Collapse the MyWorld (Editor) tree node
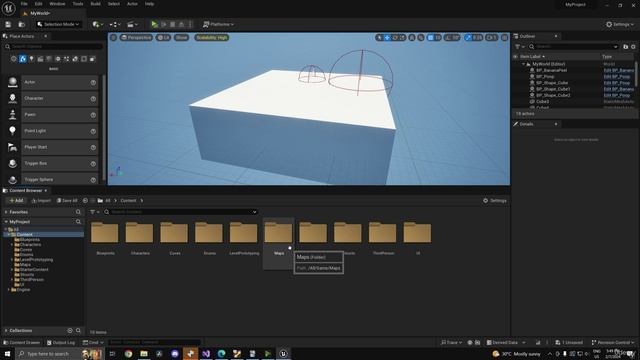 point(524,64)
